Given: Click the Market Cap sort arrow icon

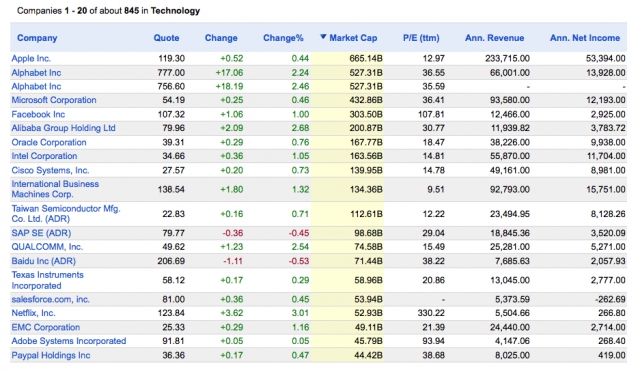Looking at the screenshot, I should point(323,37).
